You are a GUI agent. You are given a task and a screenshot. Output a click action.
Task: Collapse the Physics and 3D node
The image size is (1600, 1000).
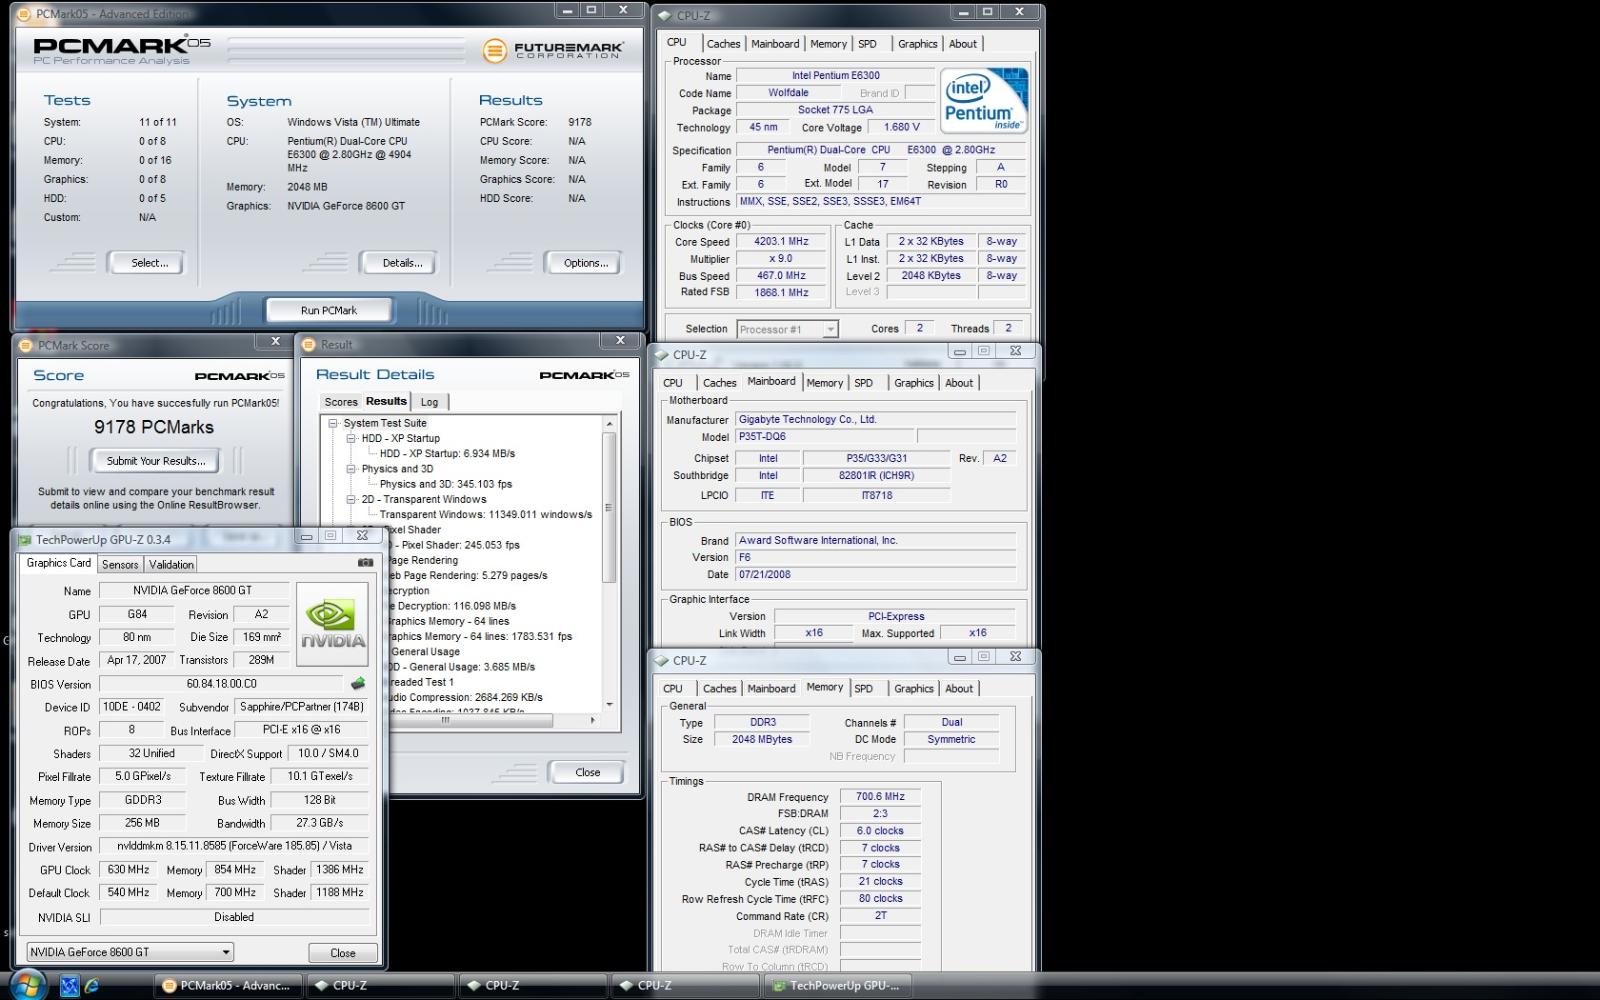[x=352, y=469]
